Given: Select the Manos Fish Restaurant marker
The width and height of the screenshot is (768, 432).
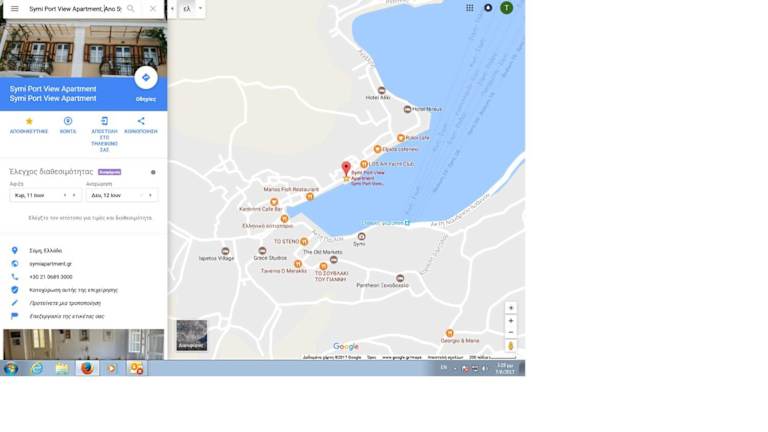Looking at the screenshot, I should pyautogui.click(x=310, y=196).
